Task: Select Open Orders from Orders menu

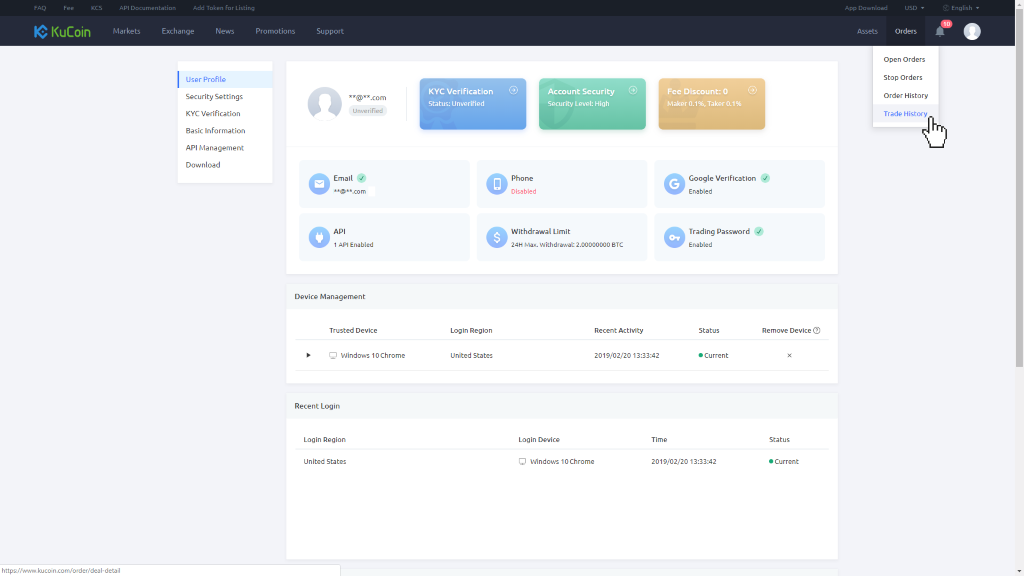Action: 903,60
